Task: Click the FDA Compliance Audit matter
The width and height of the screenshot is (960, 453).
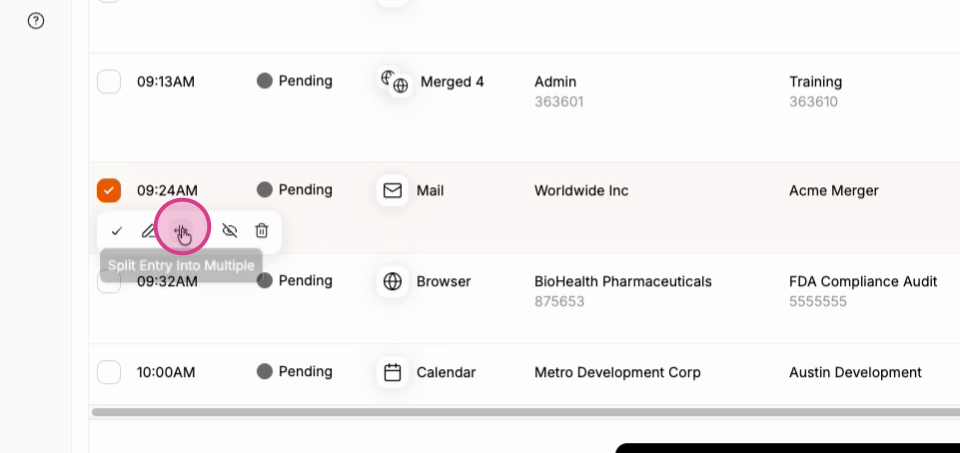Action: click(863, 281)
